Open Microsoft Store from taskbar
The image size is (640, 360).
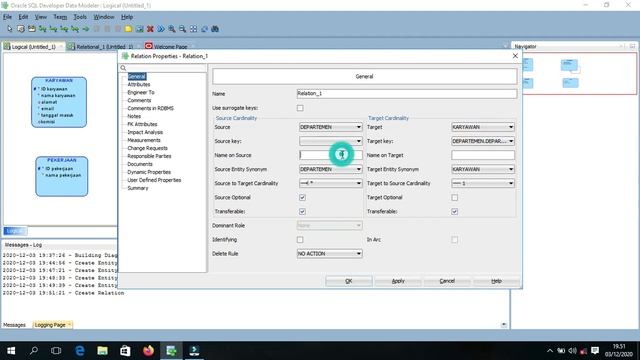click(125, 351)
